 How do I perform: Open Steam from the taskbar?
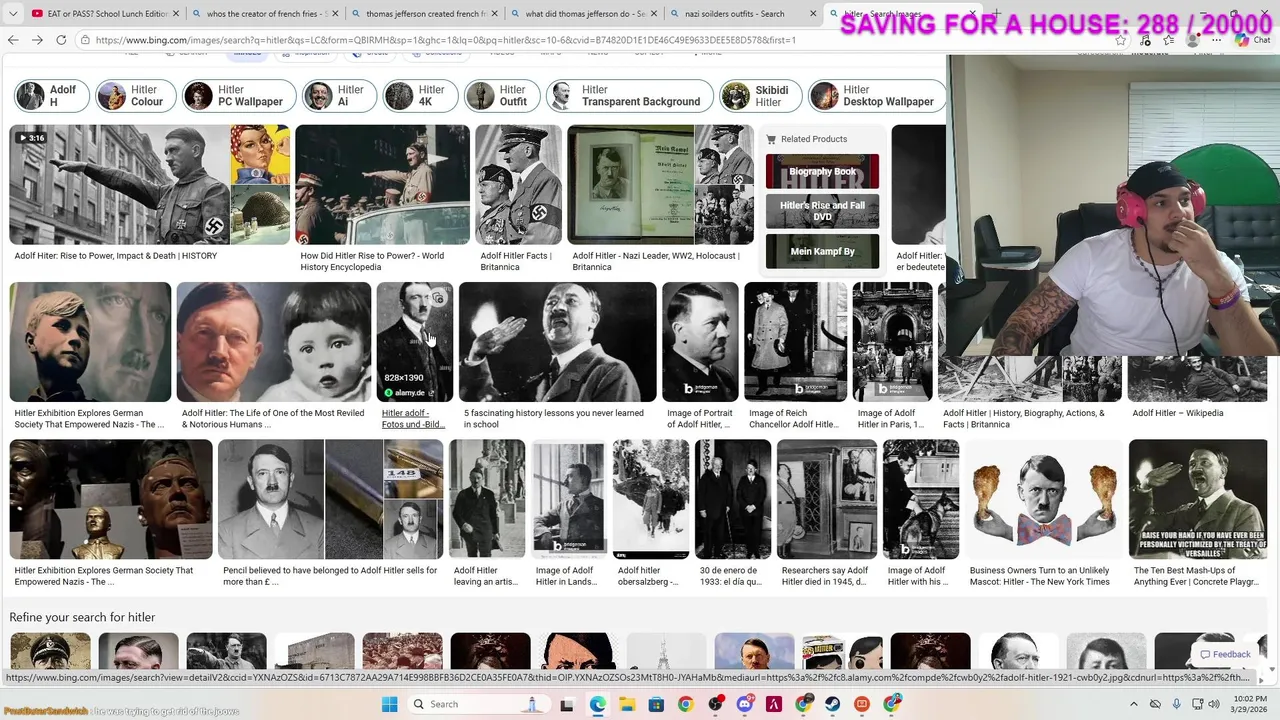click(833, 704)
